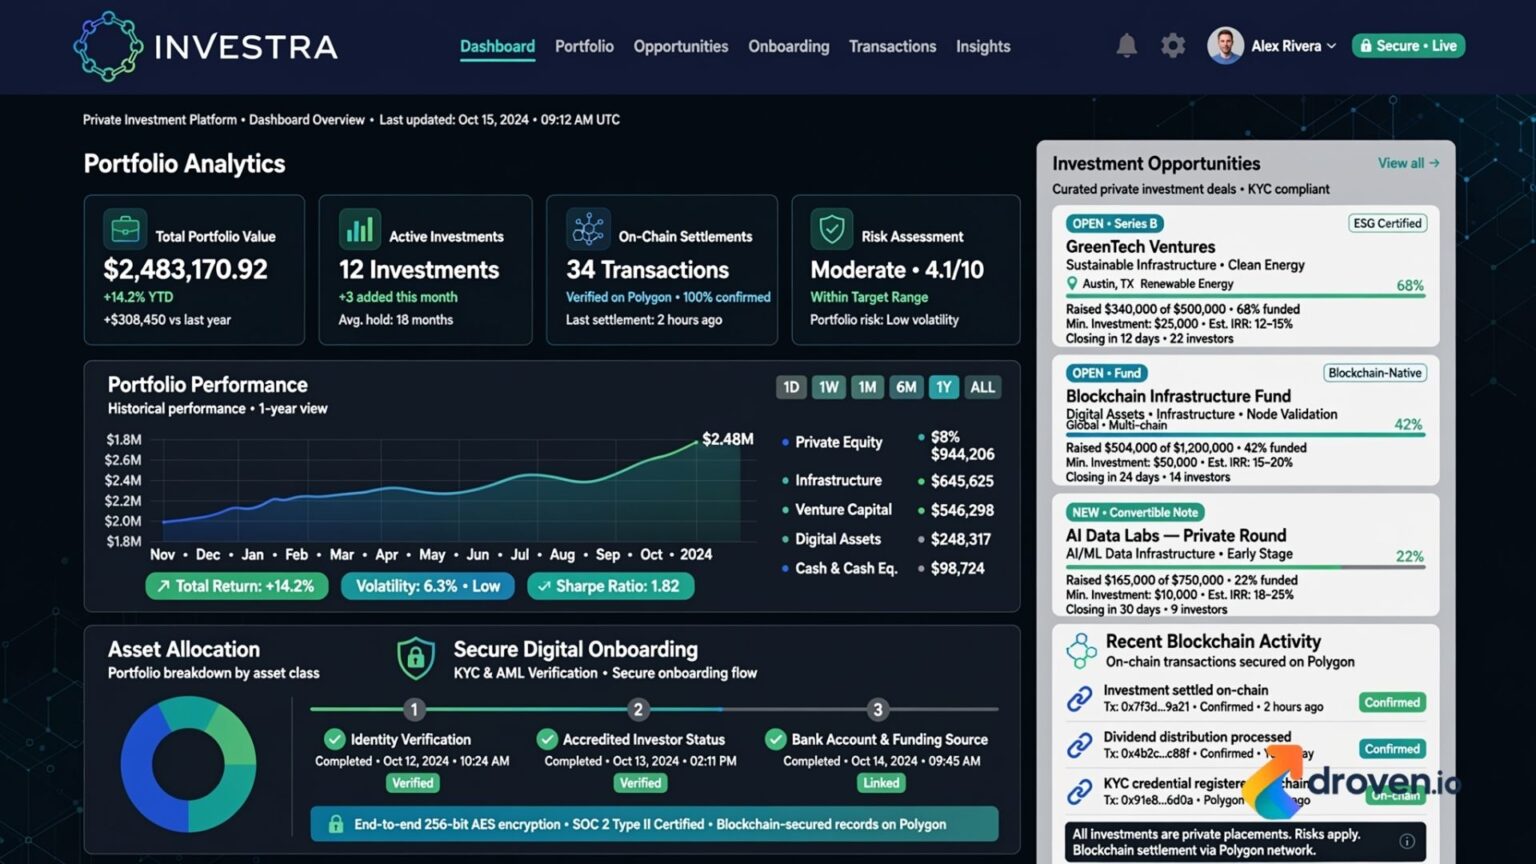Screen dimensions: 1536x864
Task: Go to the Dashboard tab
Action: [497, 46]
